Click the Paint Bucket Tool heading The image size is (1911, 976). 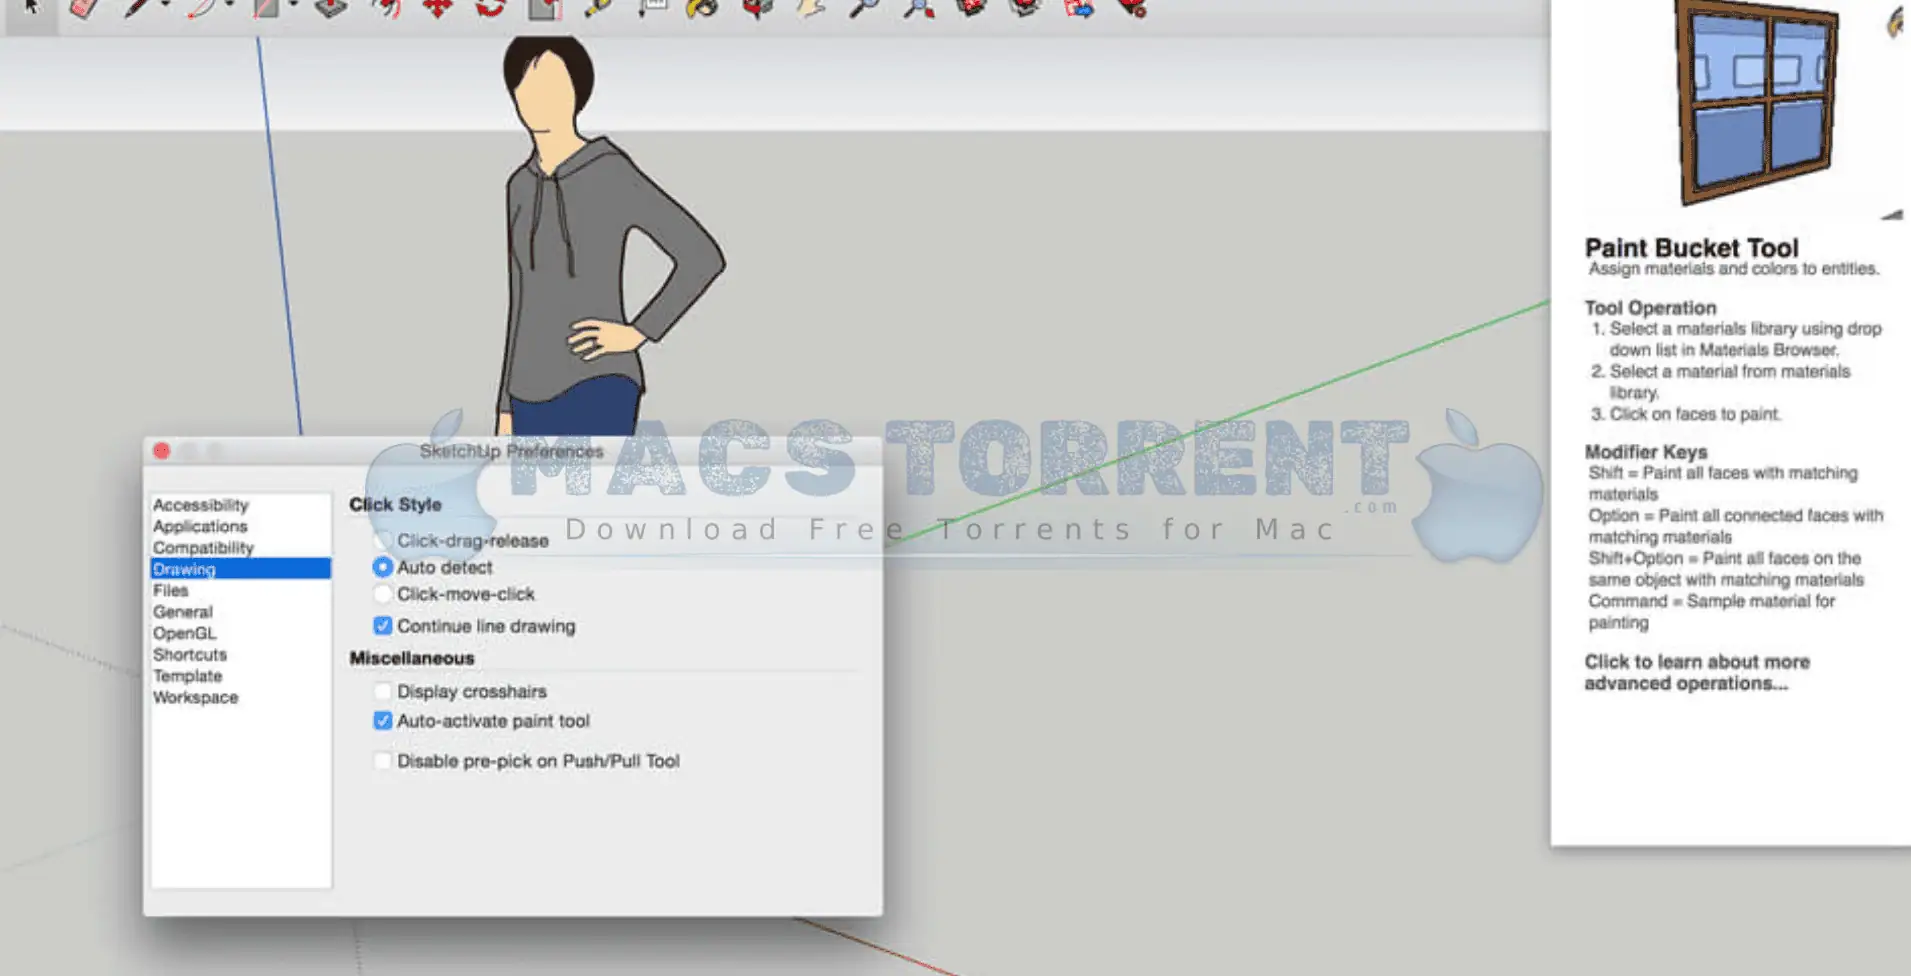tap(1691, 248)
